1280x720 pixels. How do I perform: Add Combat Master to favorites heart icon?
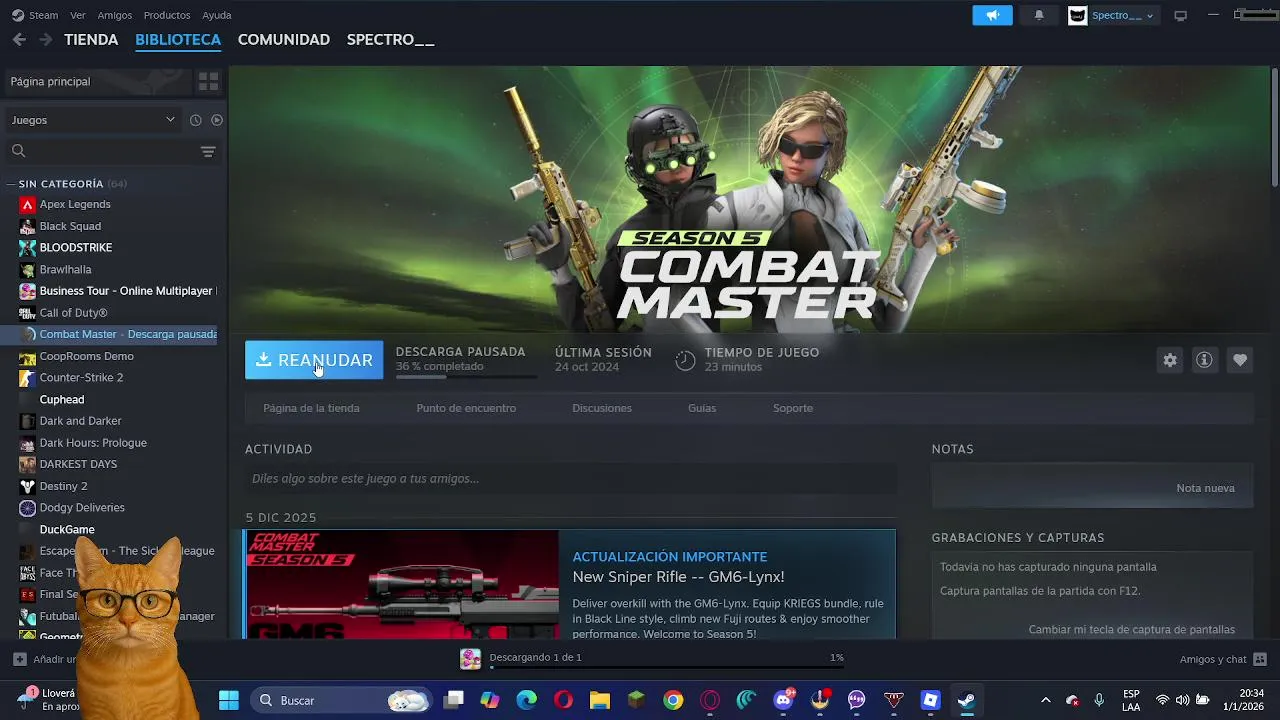pyautogui.click(x=1240, y=360)
